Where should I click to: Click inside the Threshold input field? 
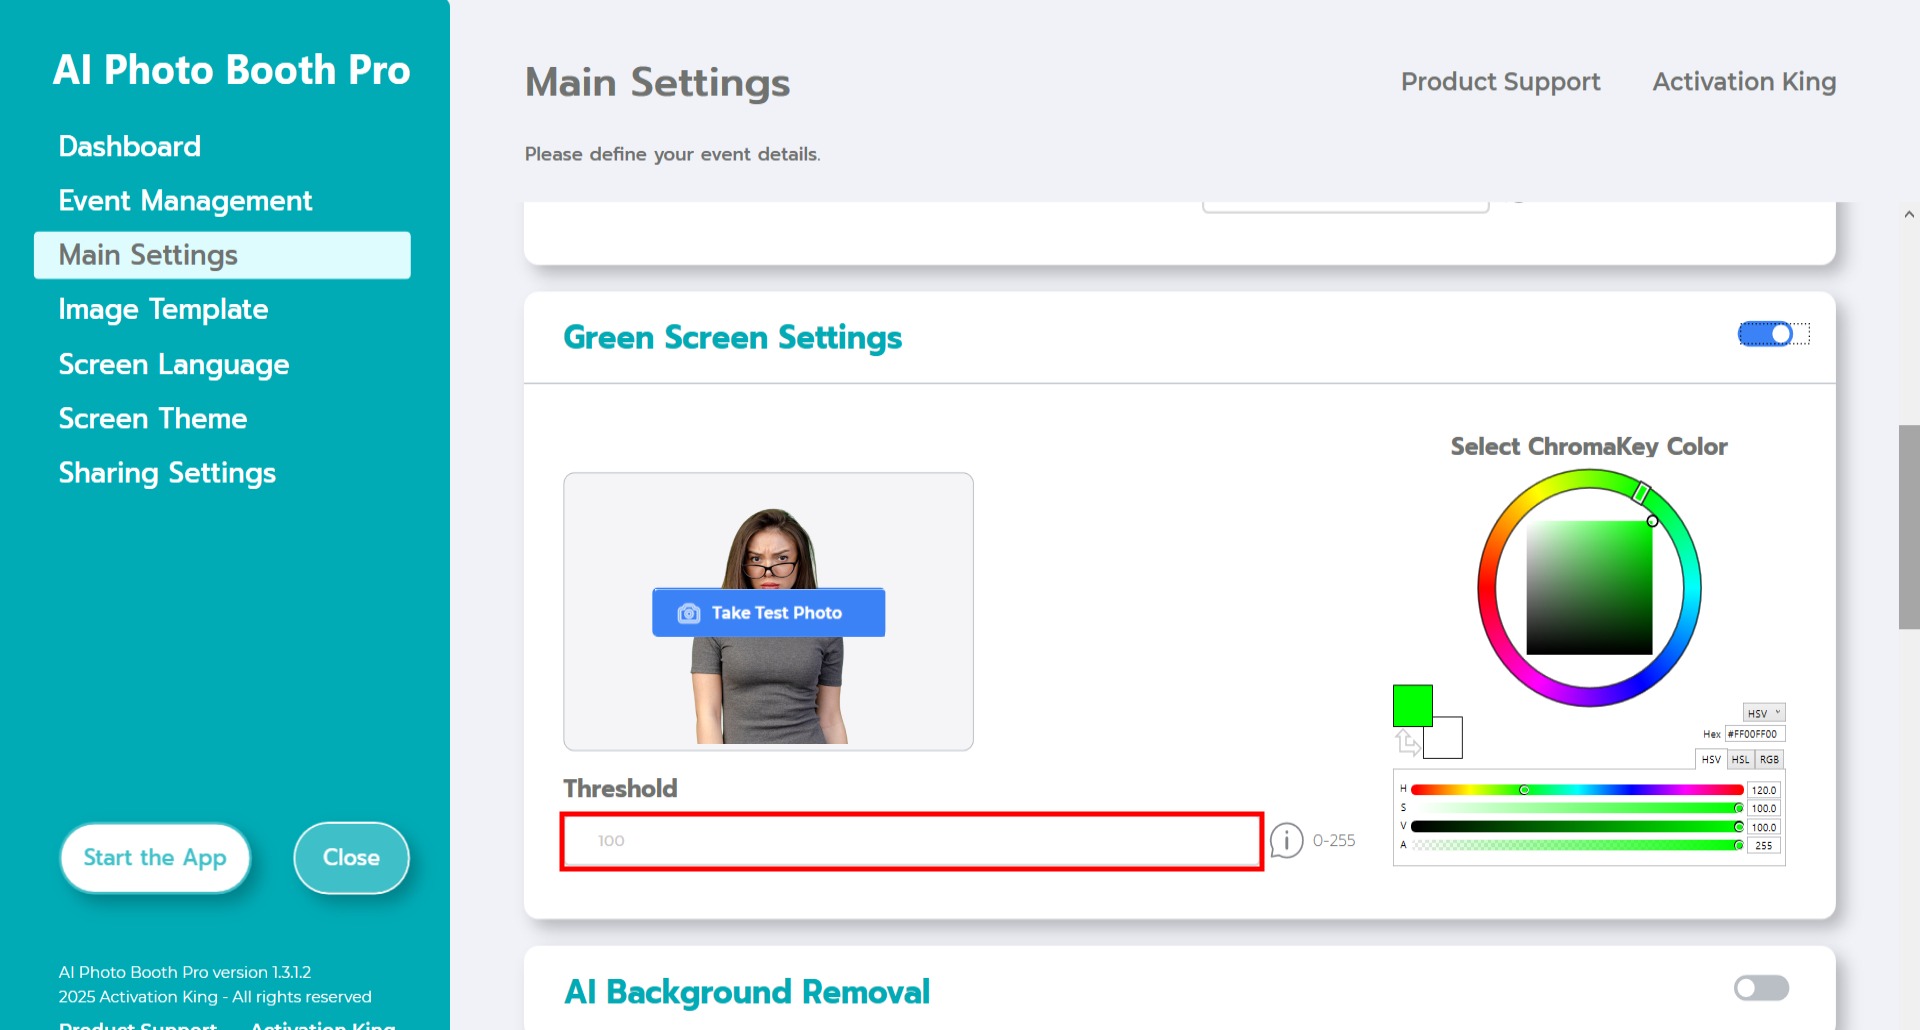911,841
